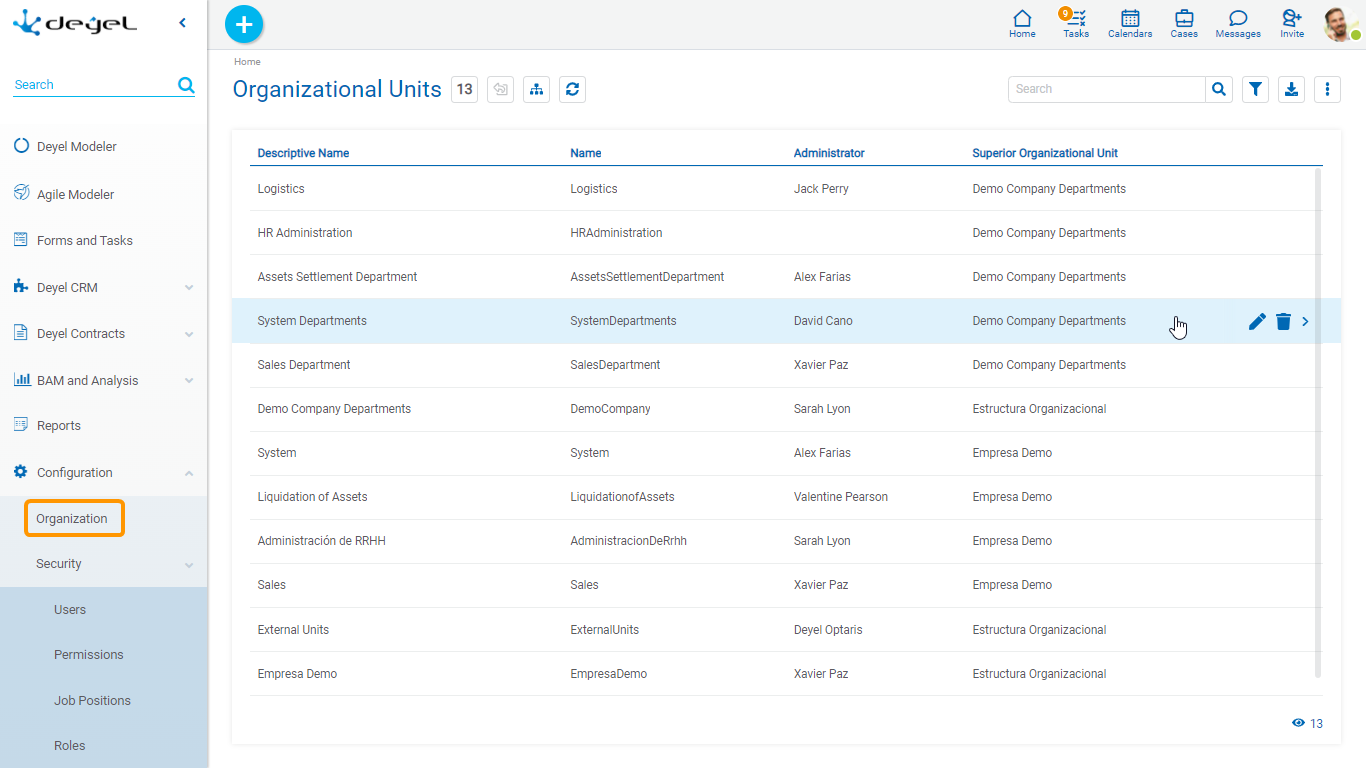Show organizational hierarchy tree view icon

(x=537, y=89)
